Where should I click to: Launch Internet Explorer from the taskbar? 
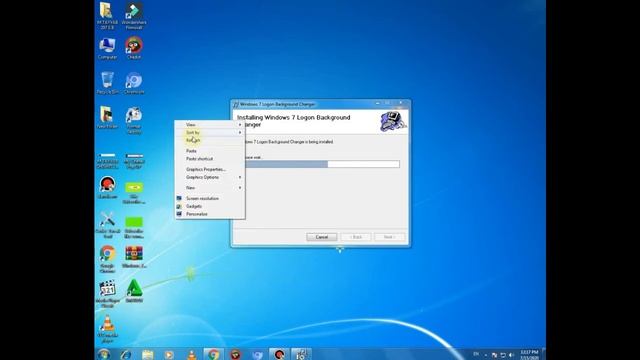pyautogui.click(x=126, y=354)
